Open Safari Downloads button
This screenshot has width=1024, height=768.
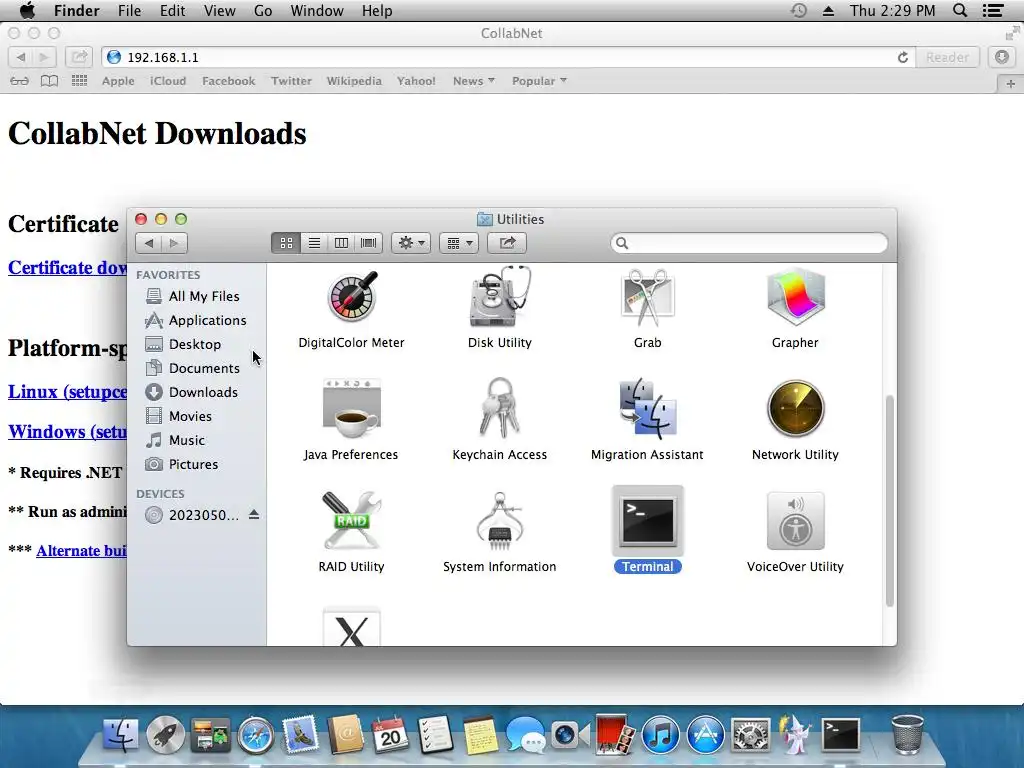coord(1002,57)
